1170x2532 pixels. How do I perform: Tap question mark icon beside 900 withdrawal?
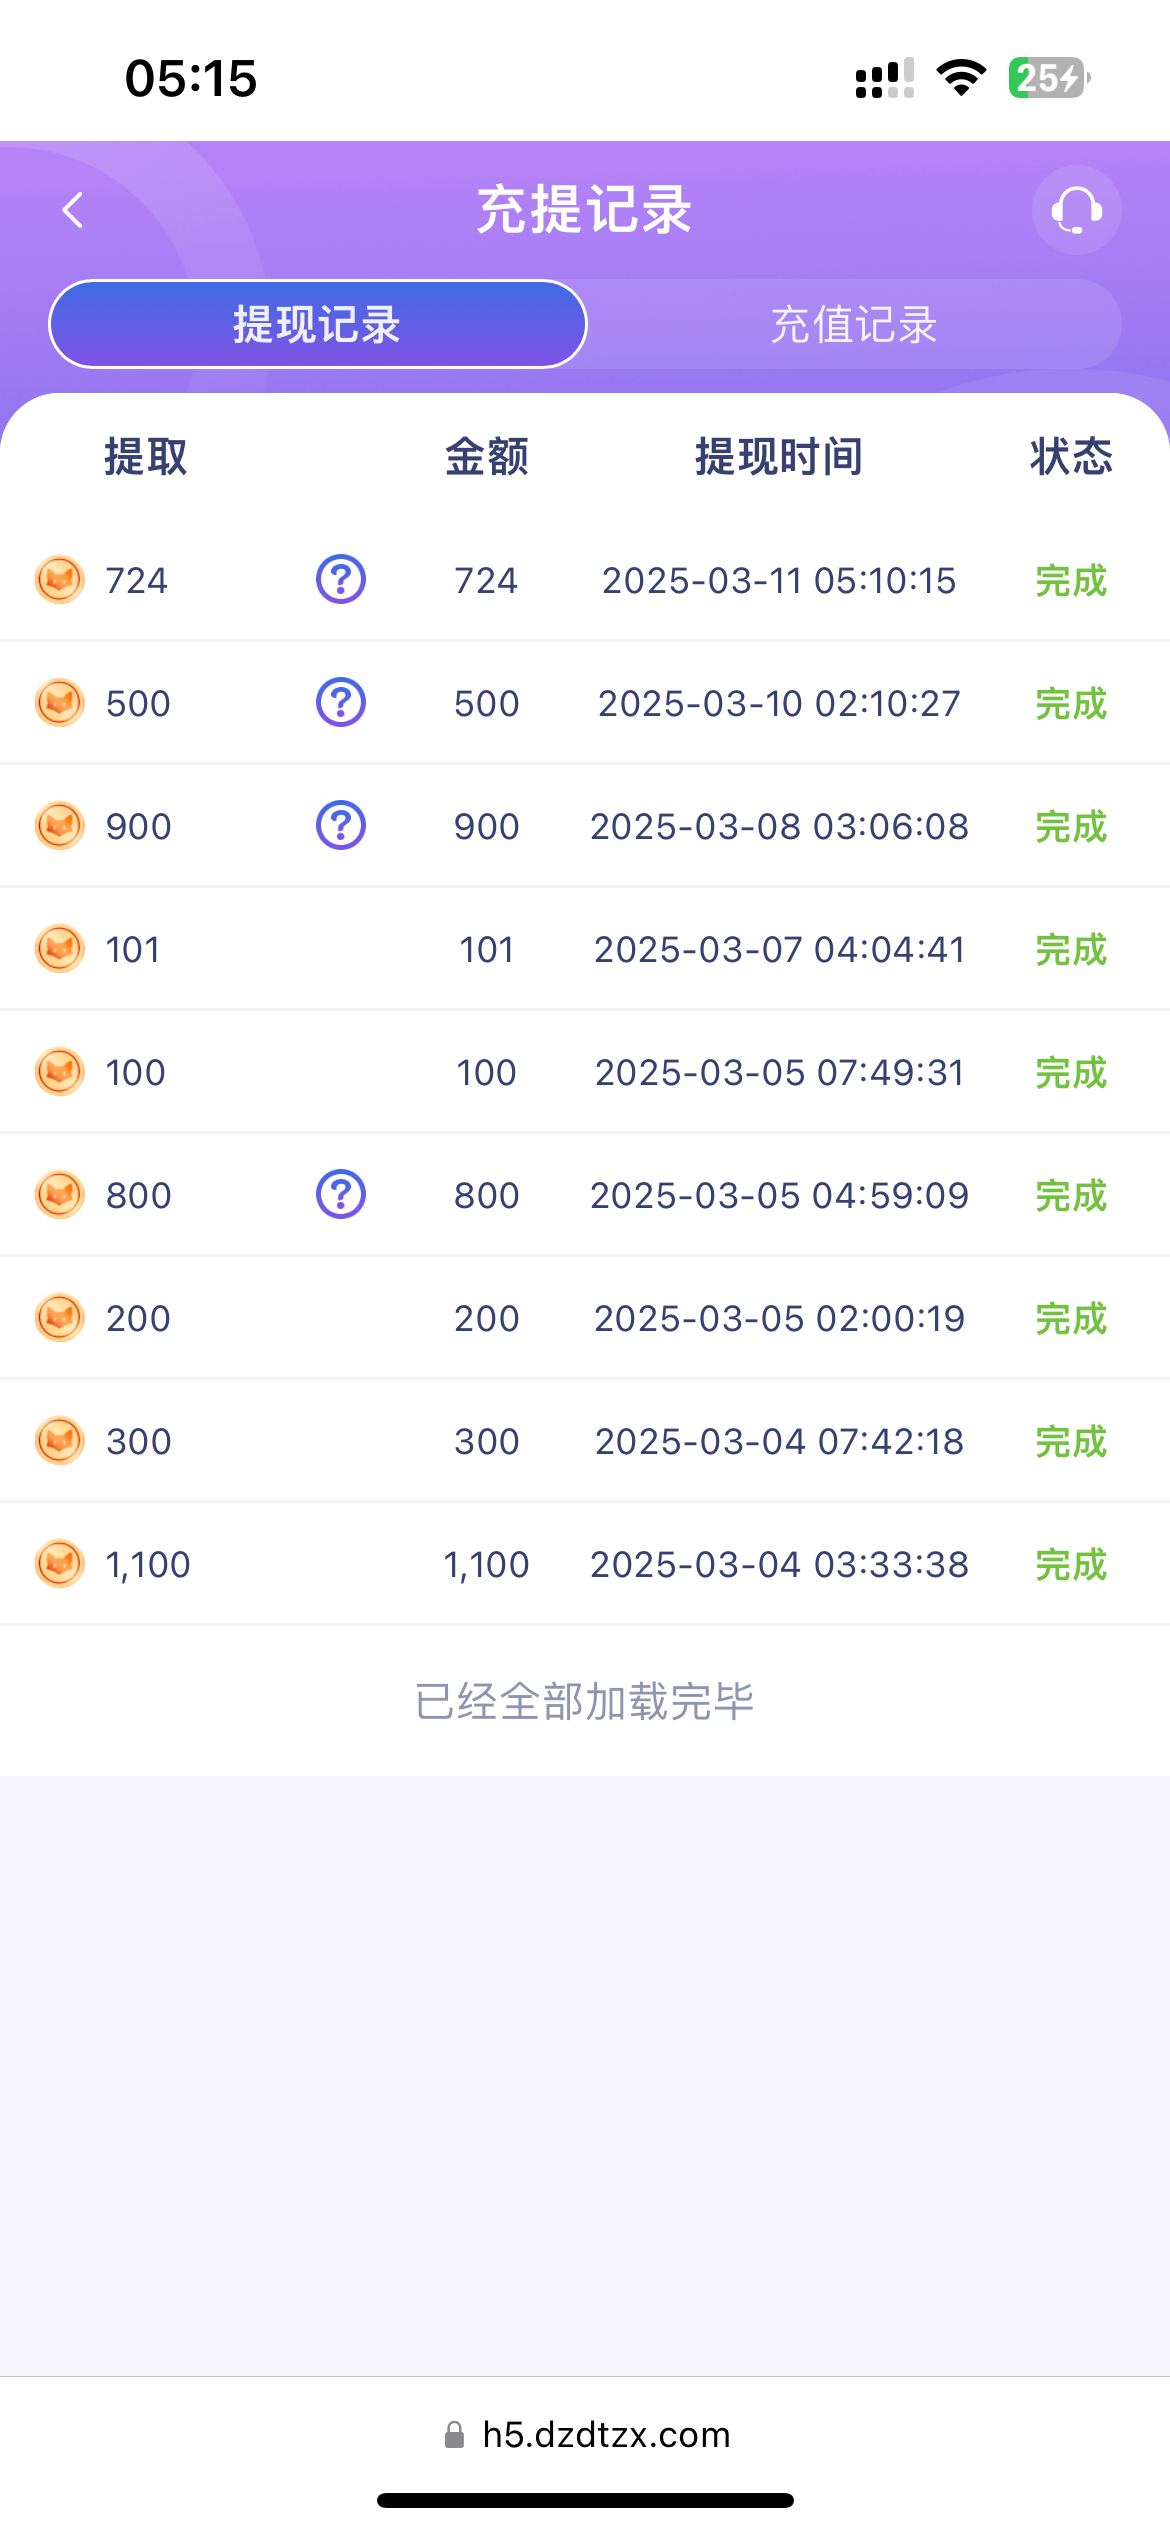click(x=341, y=825)
